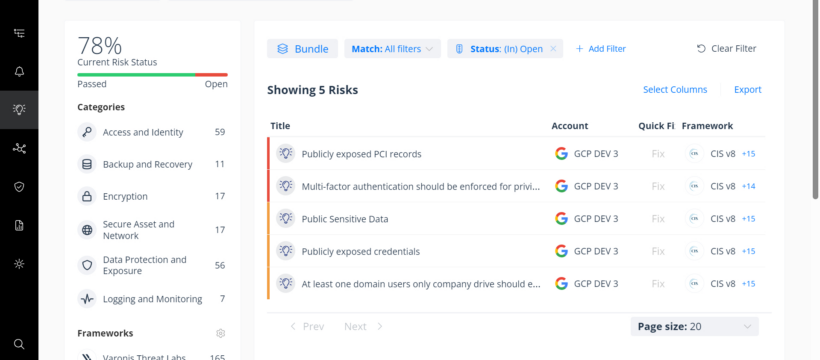This screenshot has width=820, height=360.
Task: Remove the Status (In) Open filter
Action: [553, 49]
